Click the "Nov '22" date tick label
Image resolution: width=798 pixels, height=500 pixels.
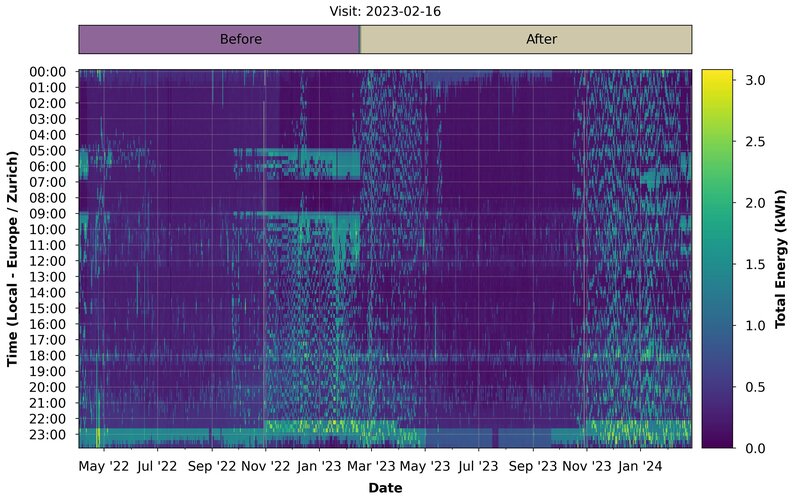tap(266, 466)
